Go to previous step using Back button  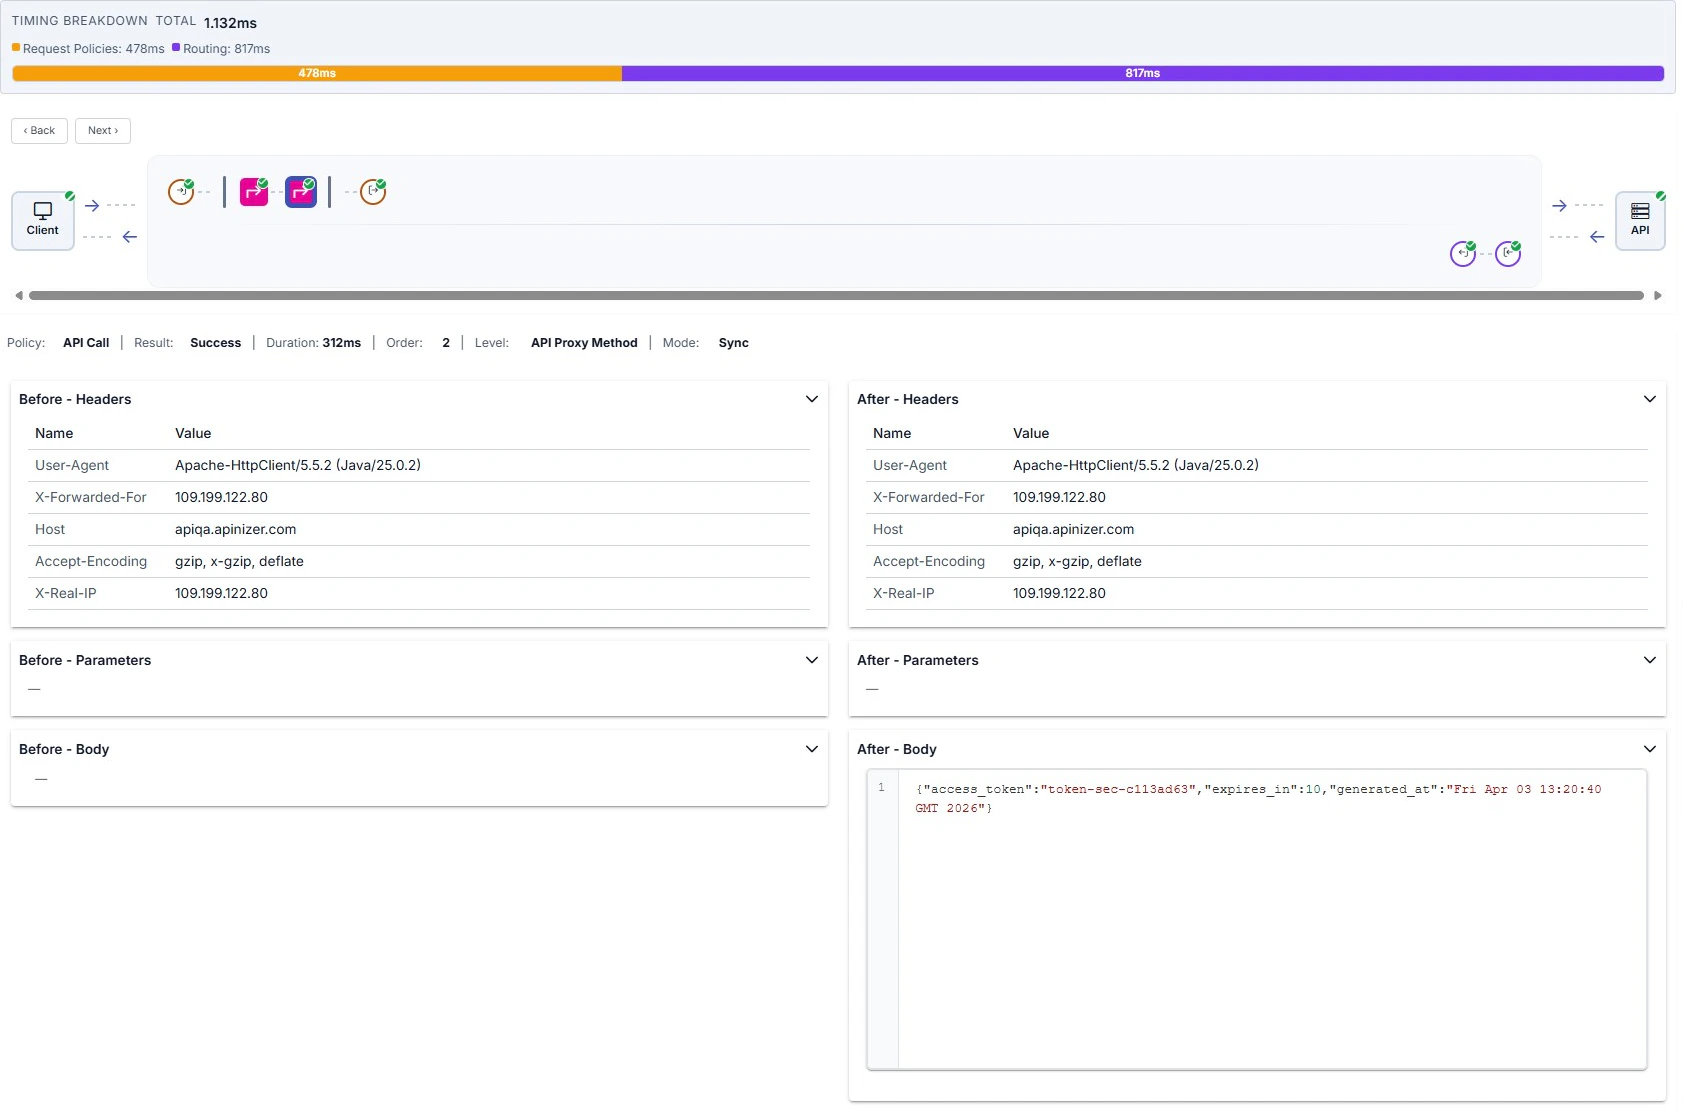pyautogui.click(x=39, y=130)
